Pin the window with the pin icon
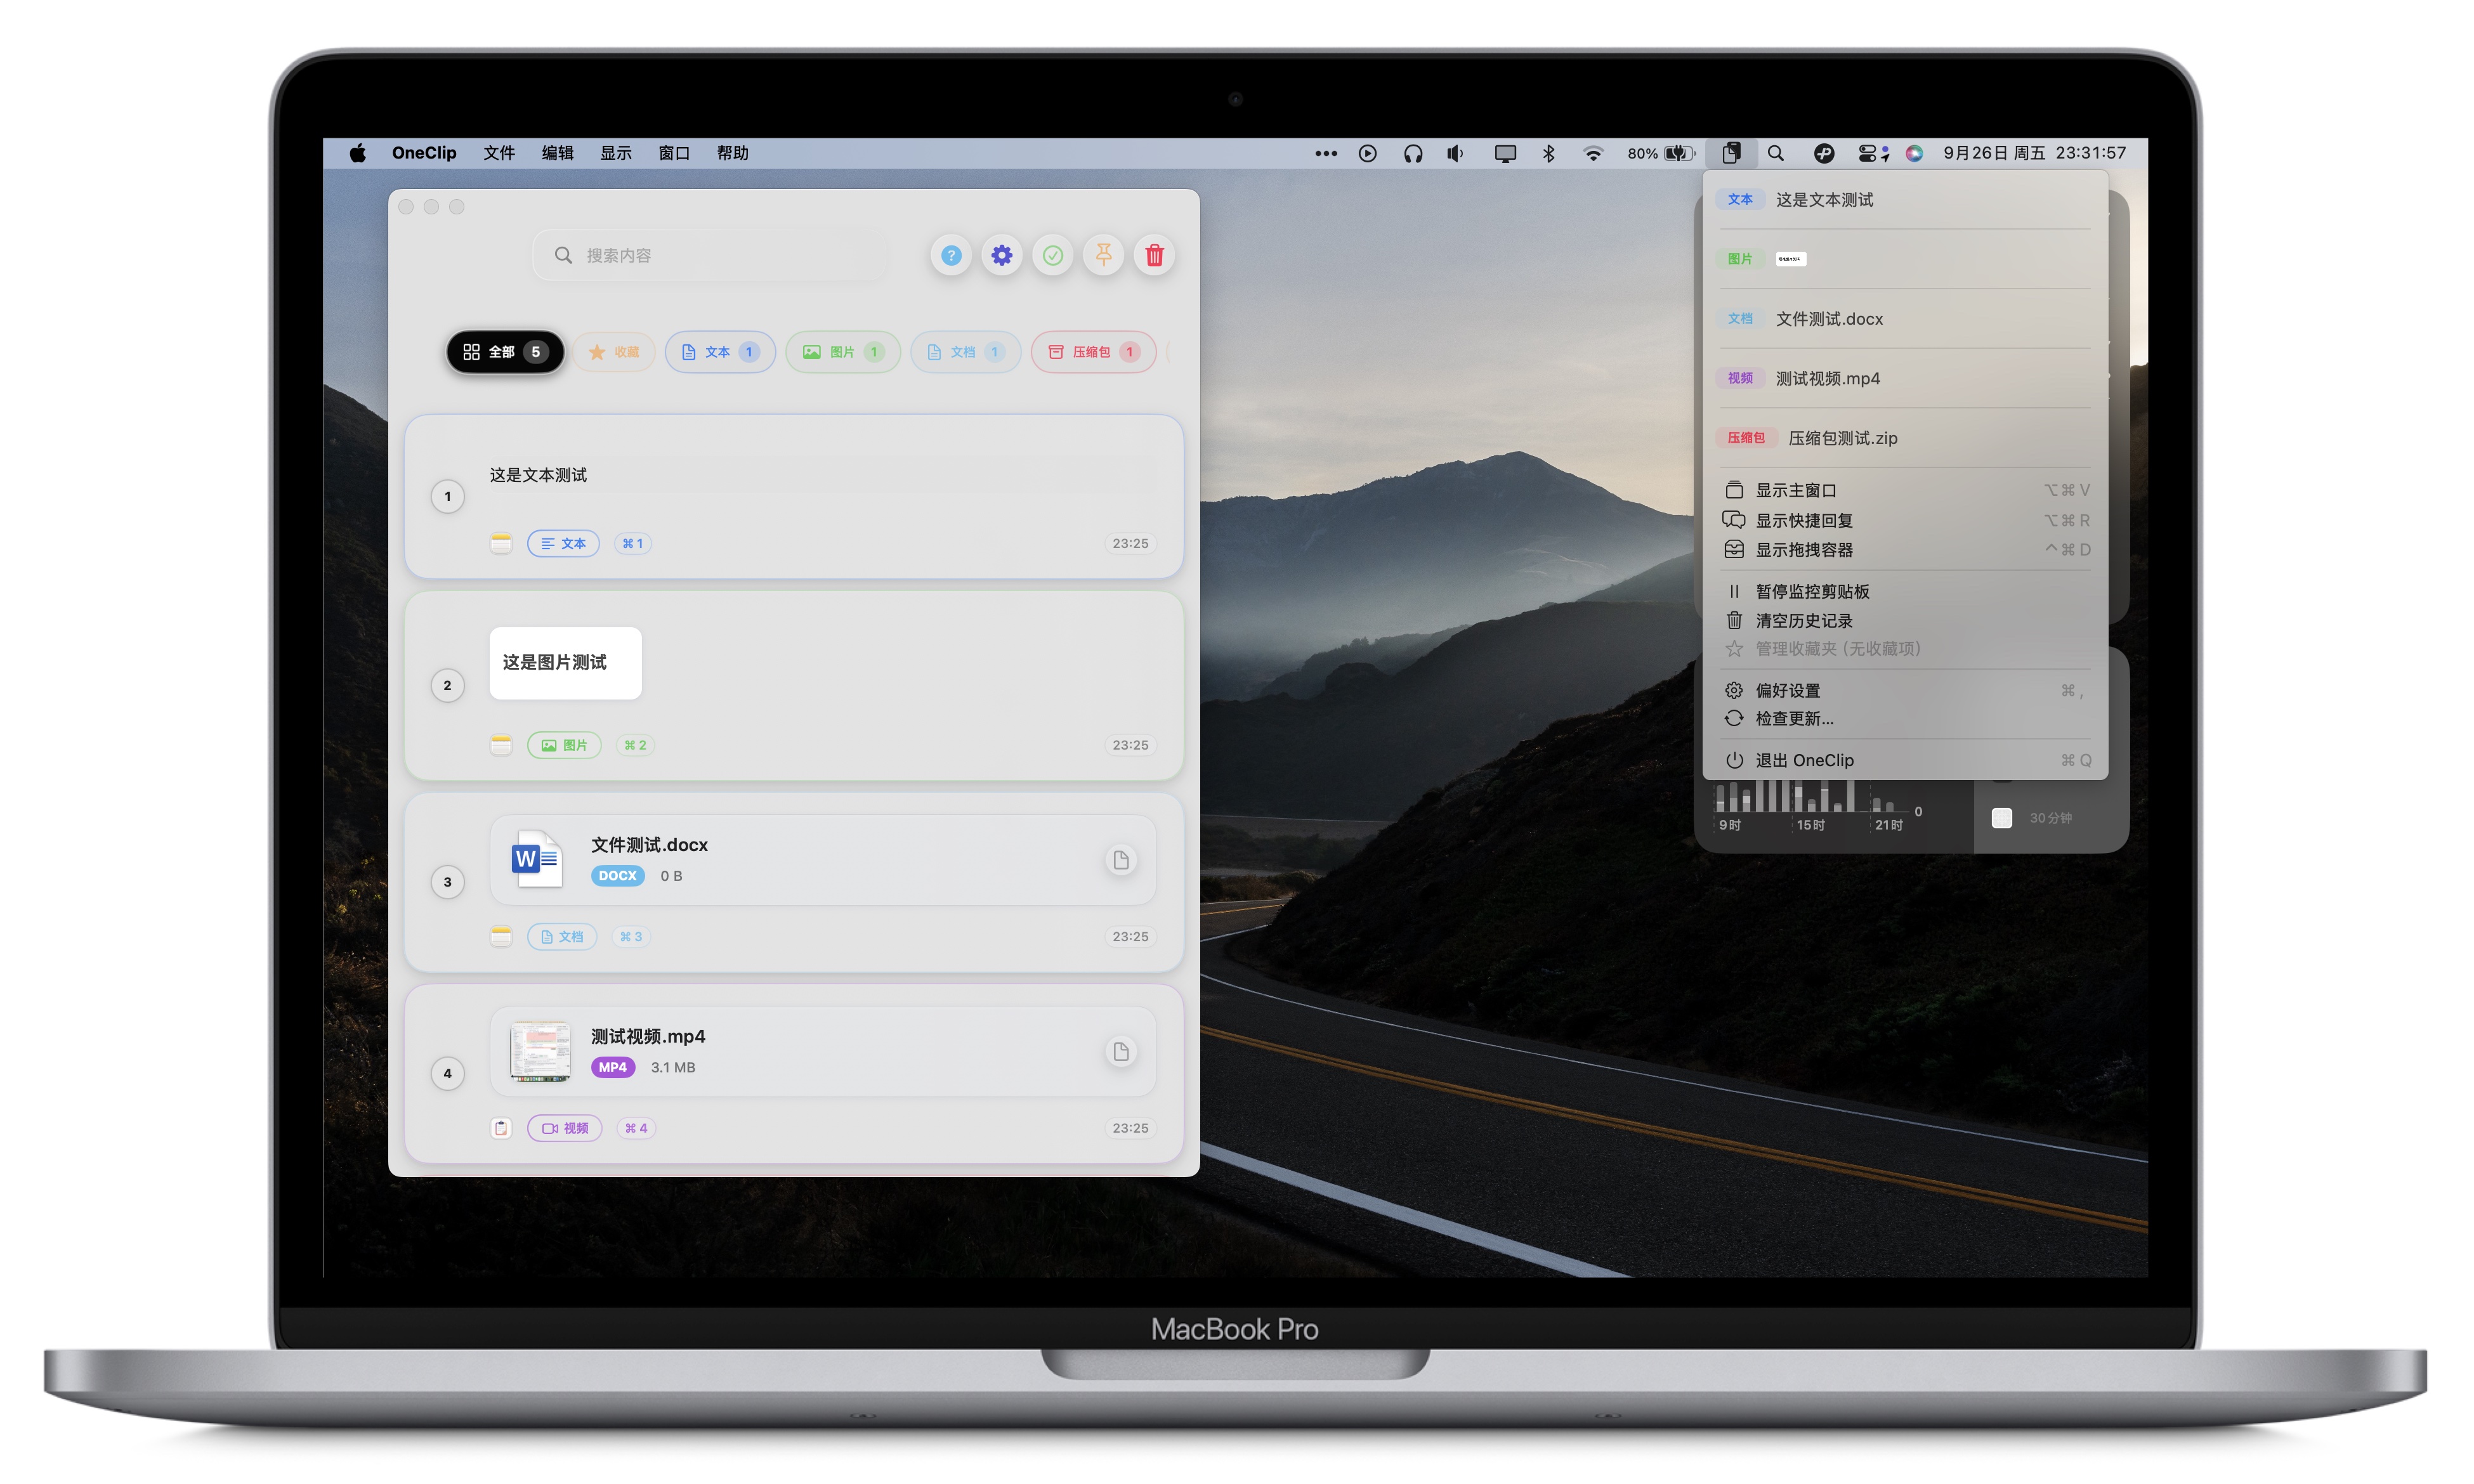This screenshot has height=1484, width=2474. [1103, 256]
